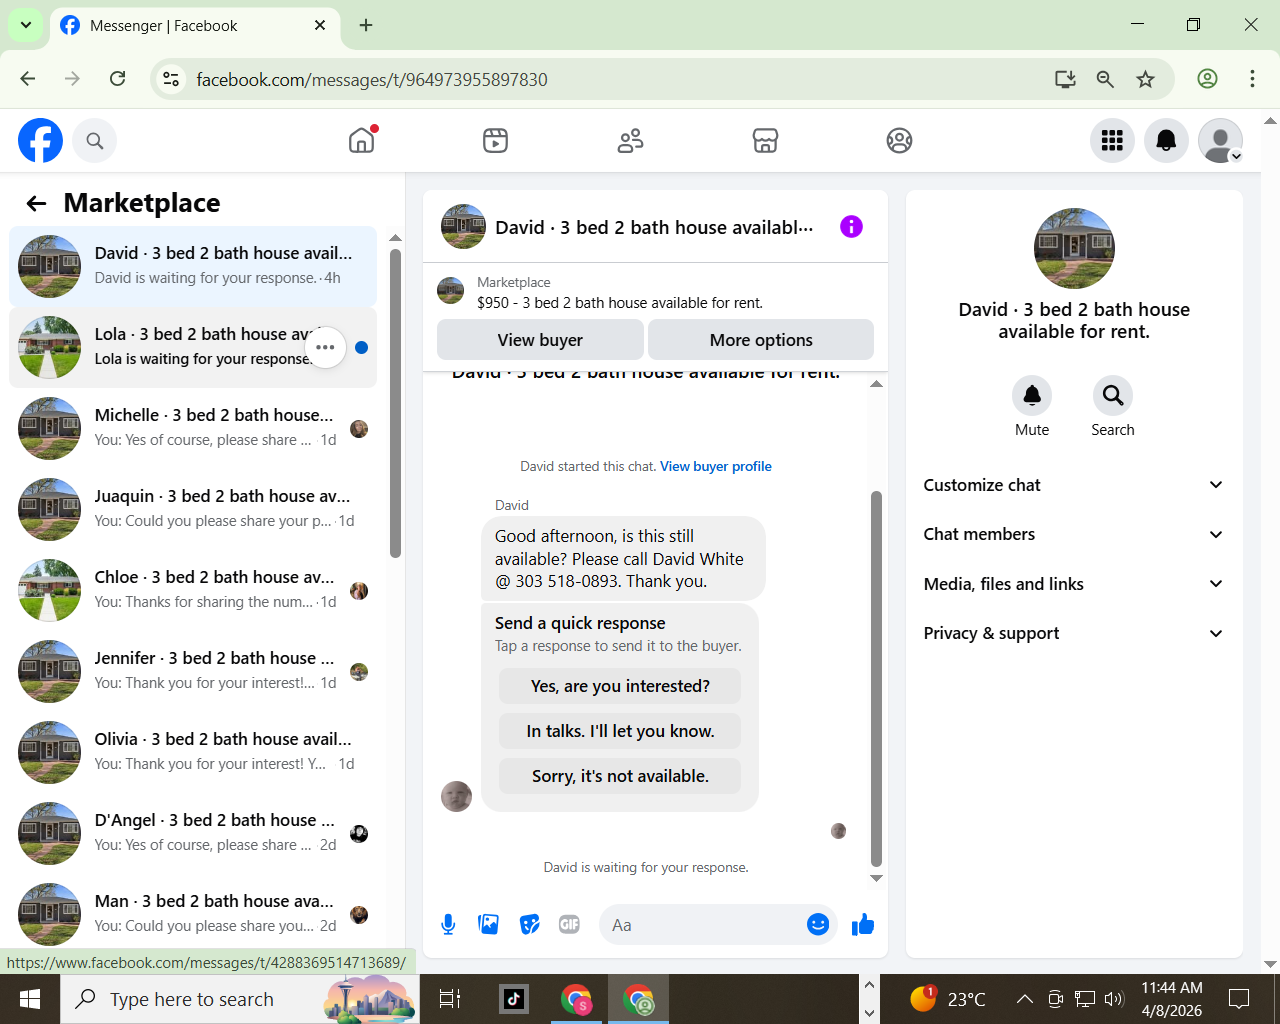Open the Facebook home logo
Image resolution: width=1280 pixels, height=1024 pixels.
(40, 141)
